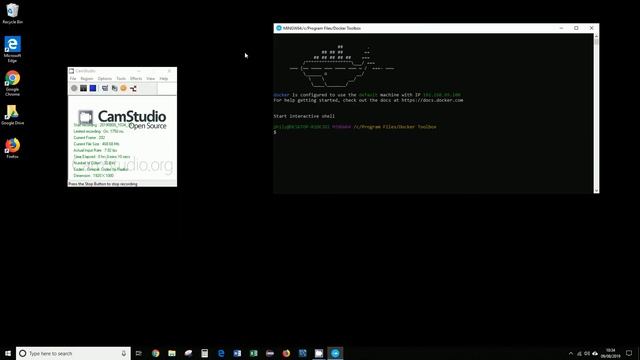
Task: Click the network icon in system tray
Action: 579,353
